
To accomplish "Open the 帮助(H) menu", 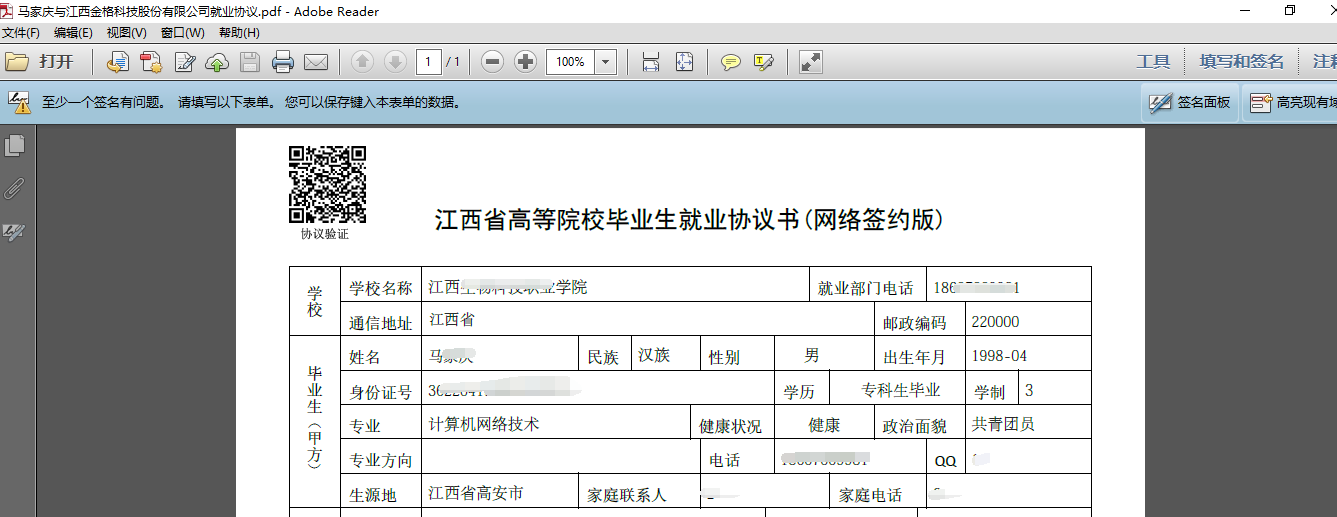I will [x=239, y=33].
